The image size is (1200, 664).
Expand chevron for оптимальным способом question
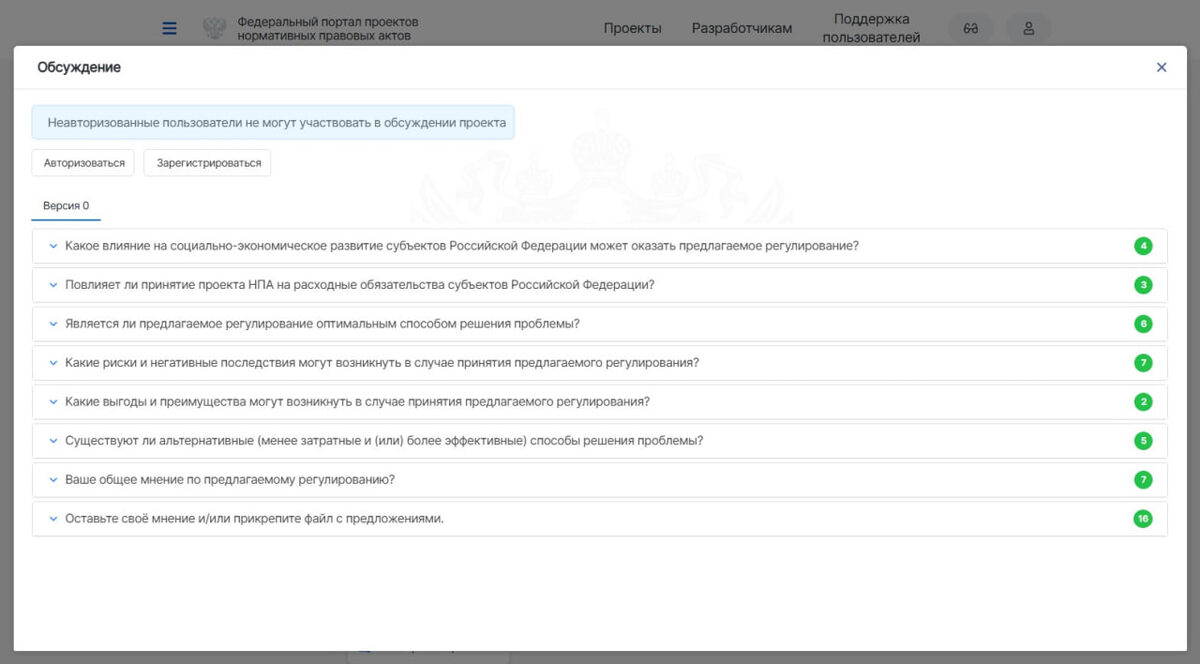(53, 324)
